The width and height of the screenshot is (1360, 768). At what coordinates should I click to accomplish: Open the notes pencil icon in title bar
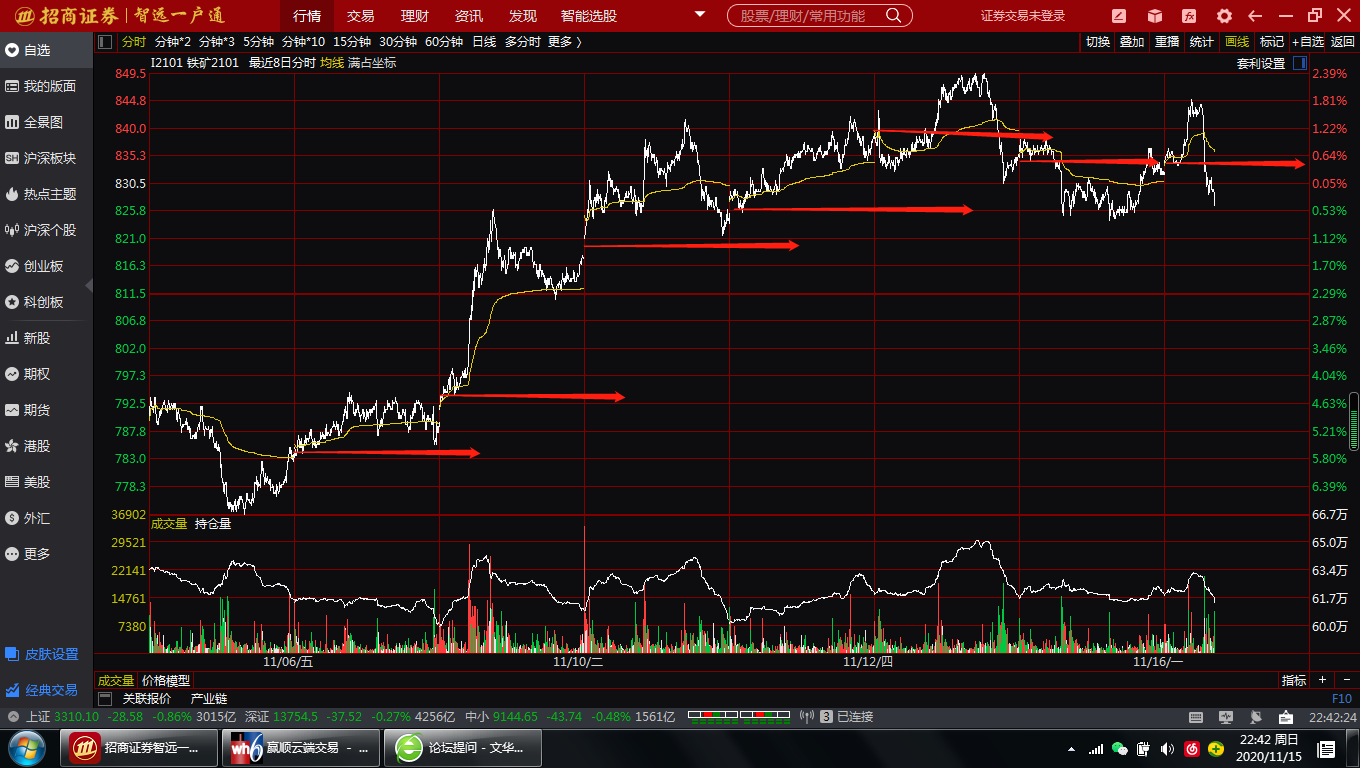pyautogui.click(x=1118, y=16)
